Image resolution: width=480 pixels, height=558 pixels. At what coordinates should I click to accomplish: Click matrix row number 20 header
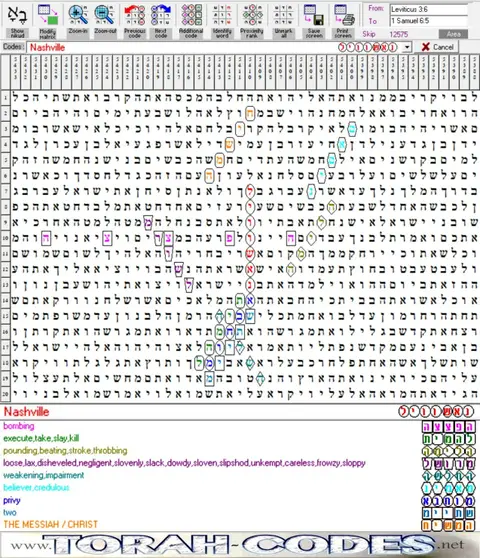(5, 393)
